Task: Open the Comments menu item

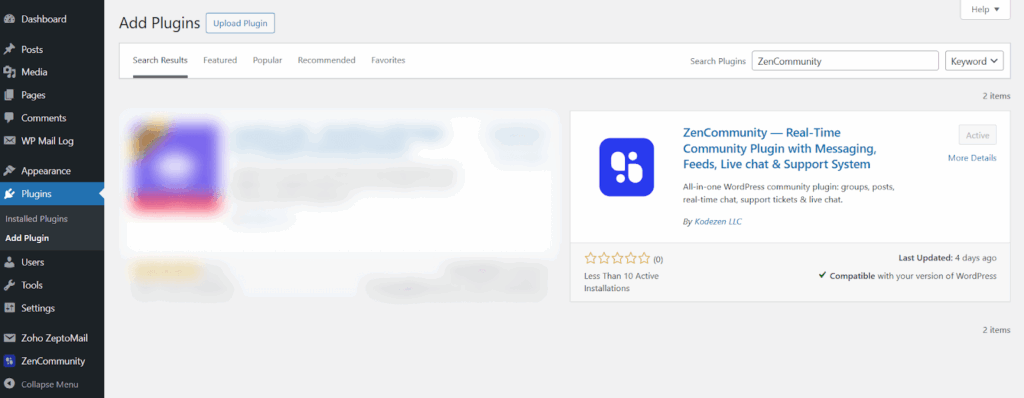Action: 52,118
